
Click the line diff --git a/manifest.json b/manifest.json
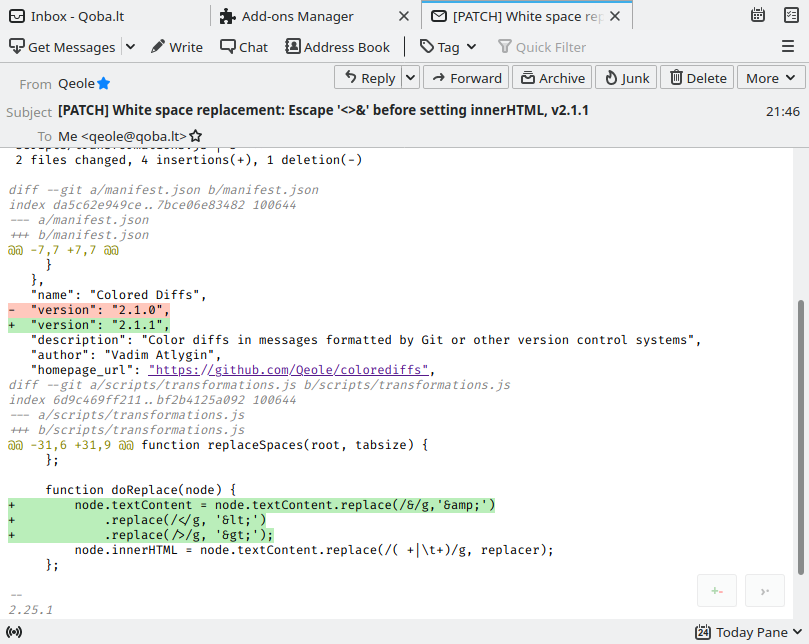pyautogui.click(x=164, y=190)
